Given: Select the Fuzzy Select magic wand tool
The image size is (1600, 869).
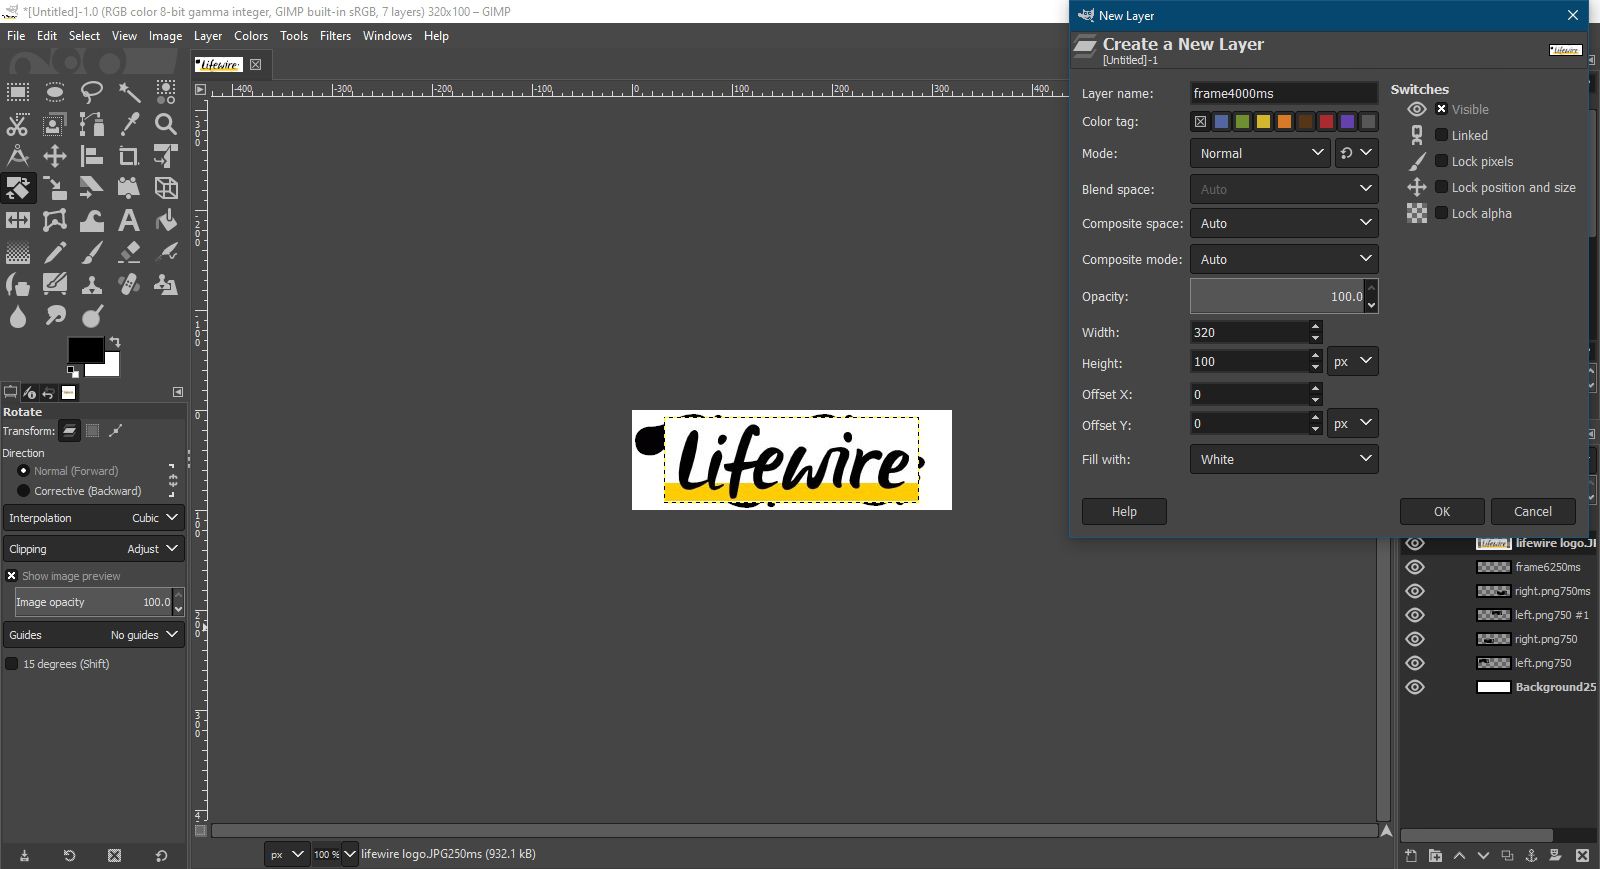Looking at the screenshot, I should pos(129,92).
